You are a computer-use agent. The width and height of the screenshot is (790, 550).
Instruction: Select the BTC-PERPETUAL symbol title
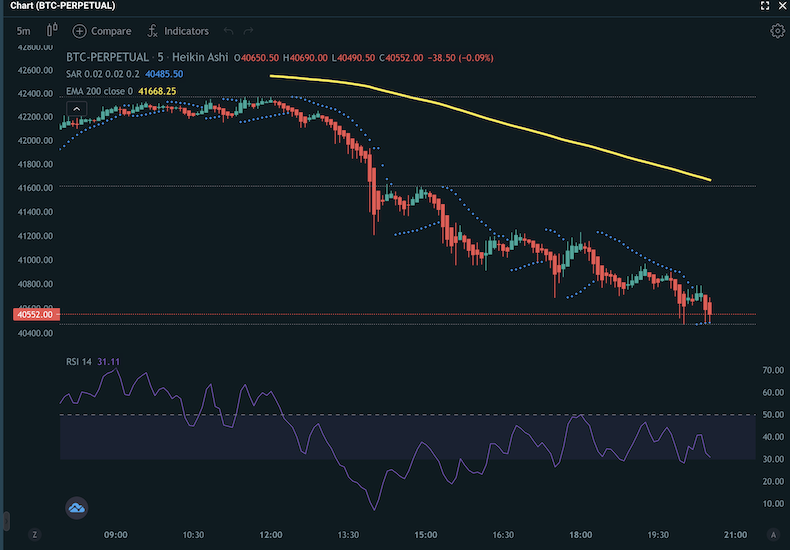tap(107, 57)
